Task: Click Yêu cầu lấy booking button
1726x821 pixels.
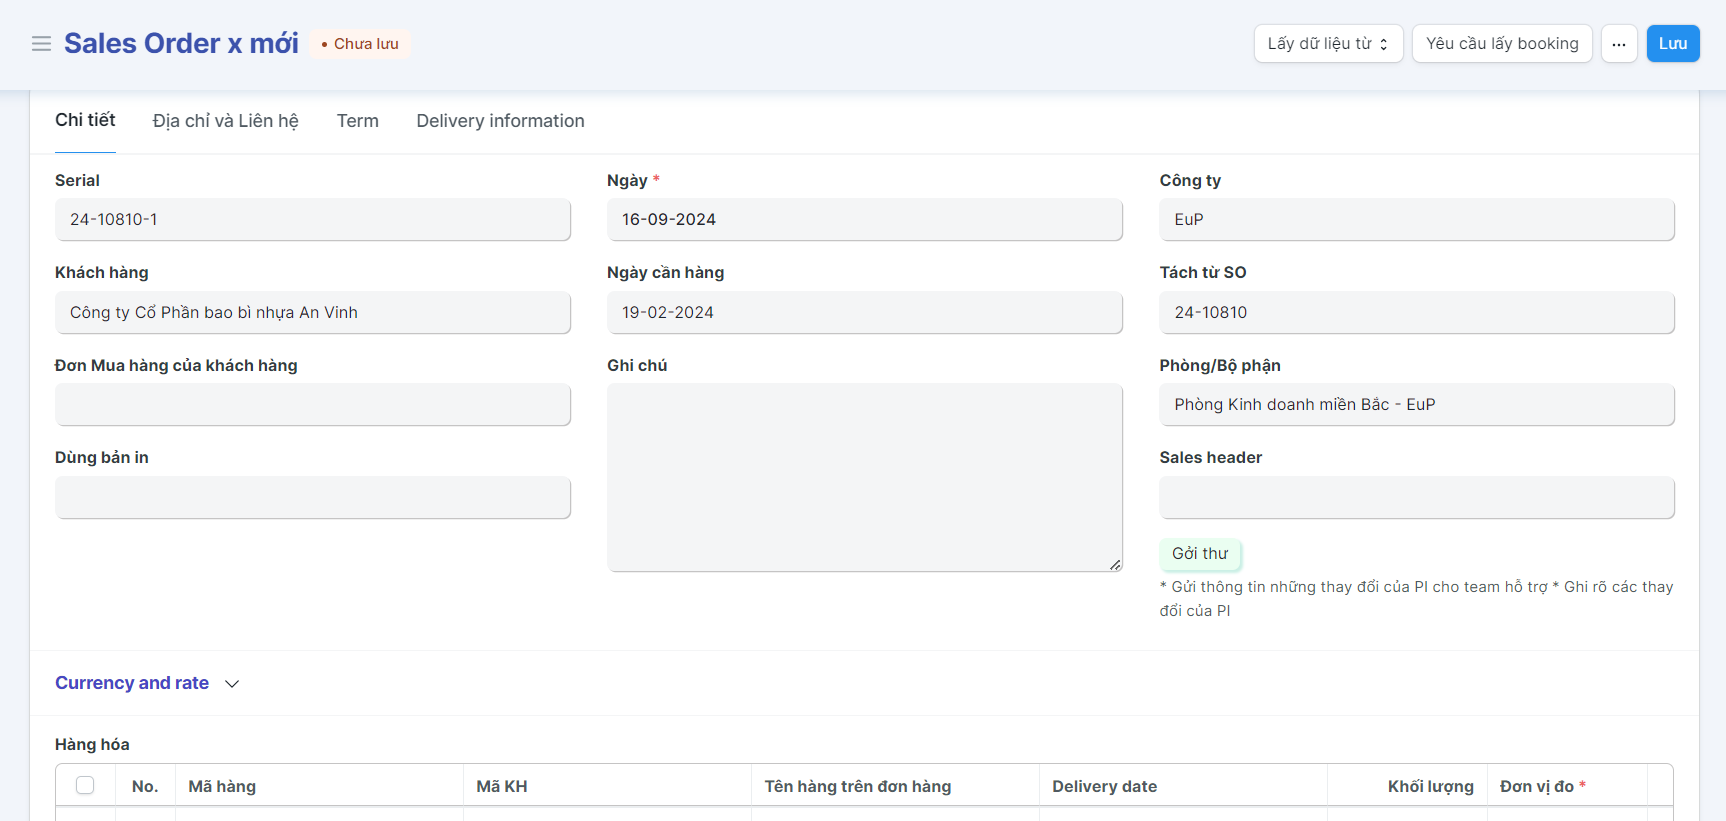Action: tap(1501, 44)
